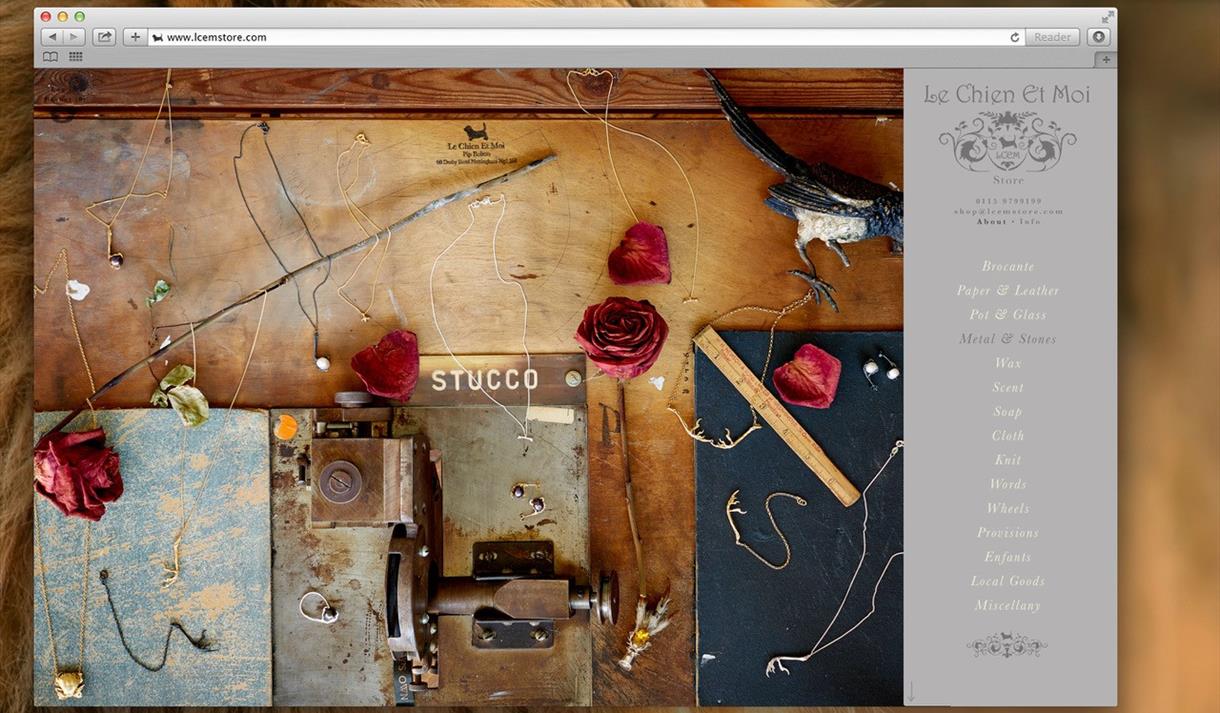Screen dimensions: 1220x713
Task: Visit the Miscellany section
Action: (x=1008, y=605)
